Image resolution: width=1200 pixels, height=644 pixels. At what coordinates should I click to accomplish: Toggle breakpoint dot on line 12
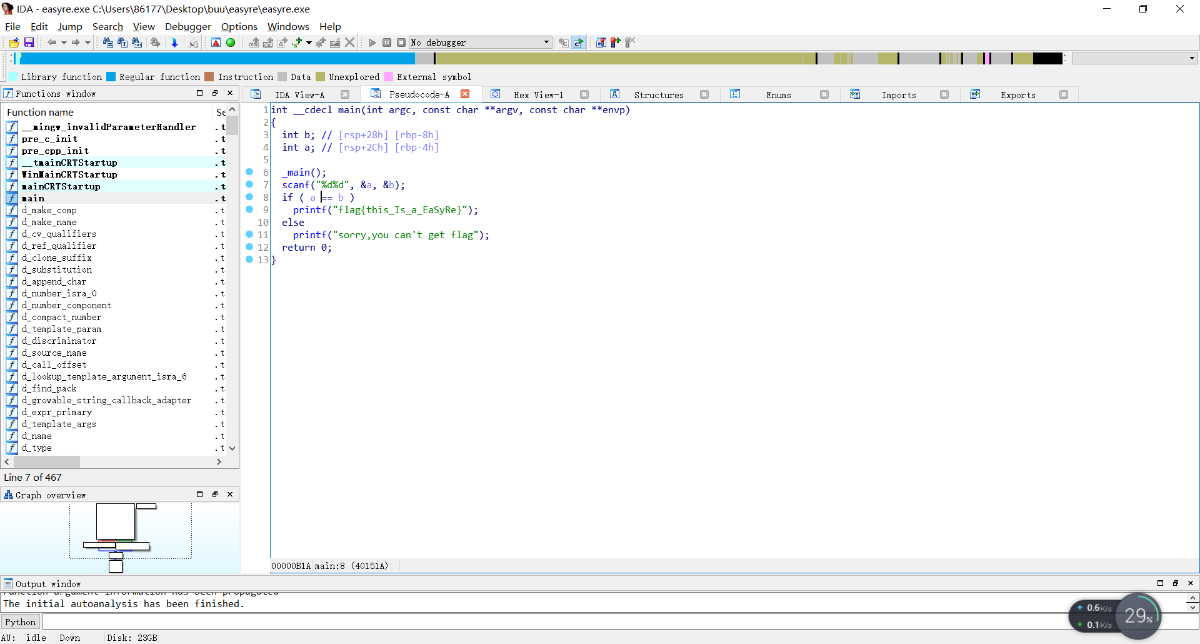pos(249,247)
